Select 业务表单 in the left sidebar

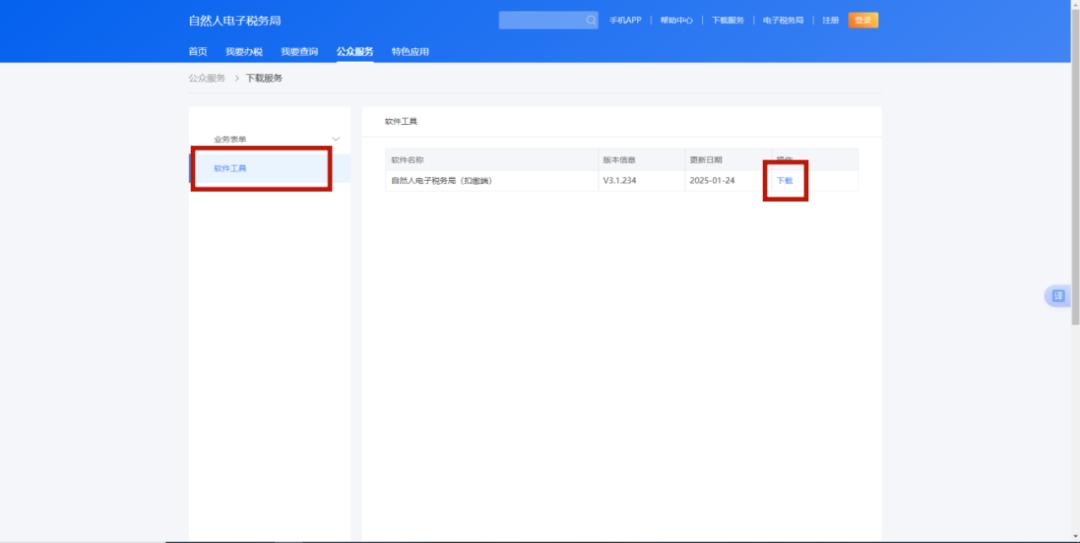[230, 139]
